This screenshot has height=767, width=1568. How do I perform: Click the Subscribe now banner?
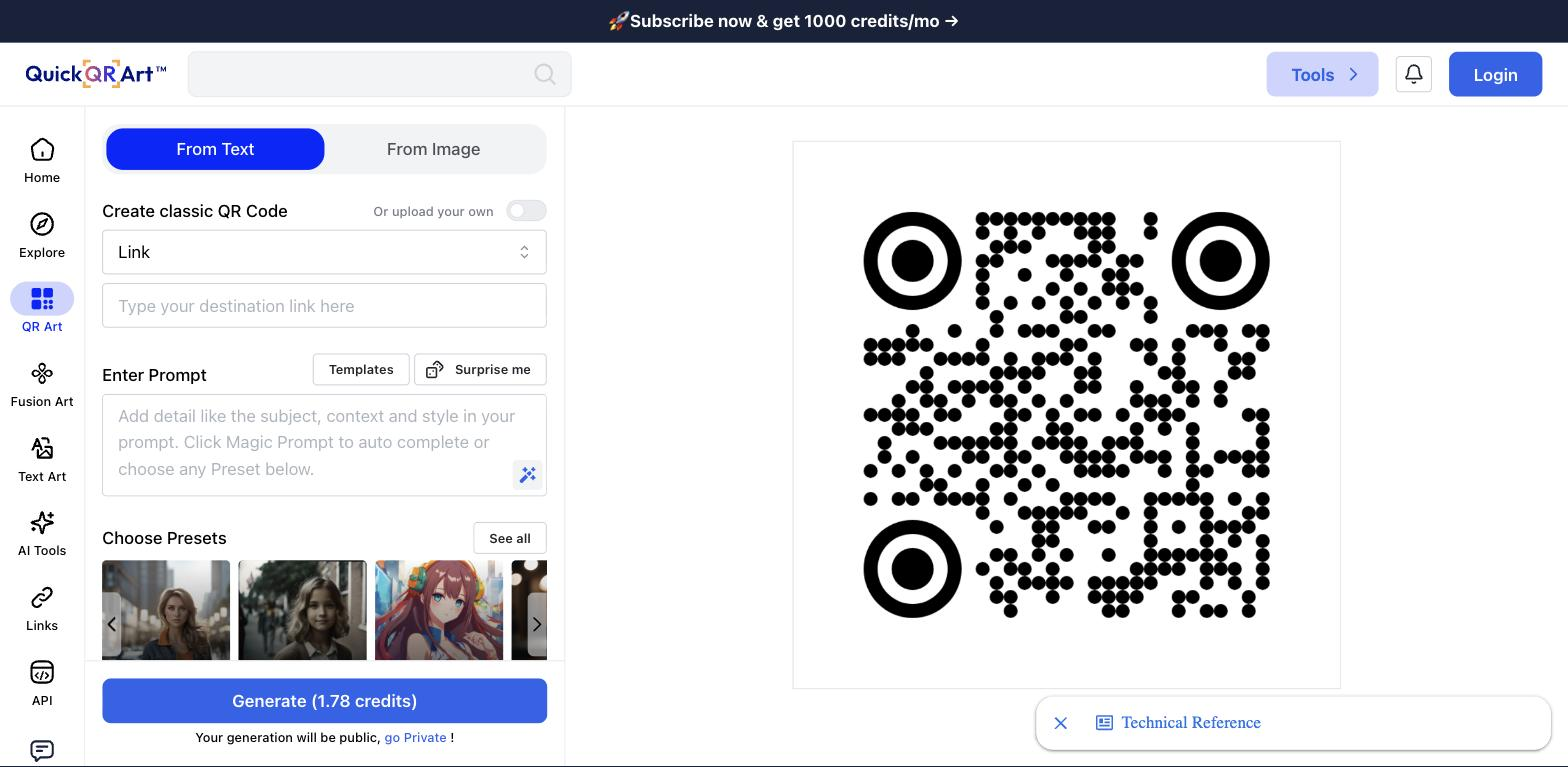click(784, 21)
